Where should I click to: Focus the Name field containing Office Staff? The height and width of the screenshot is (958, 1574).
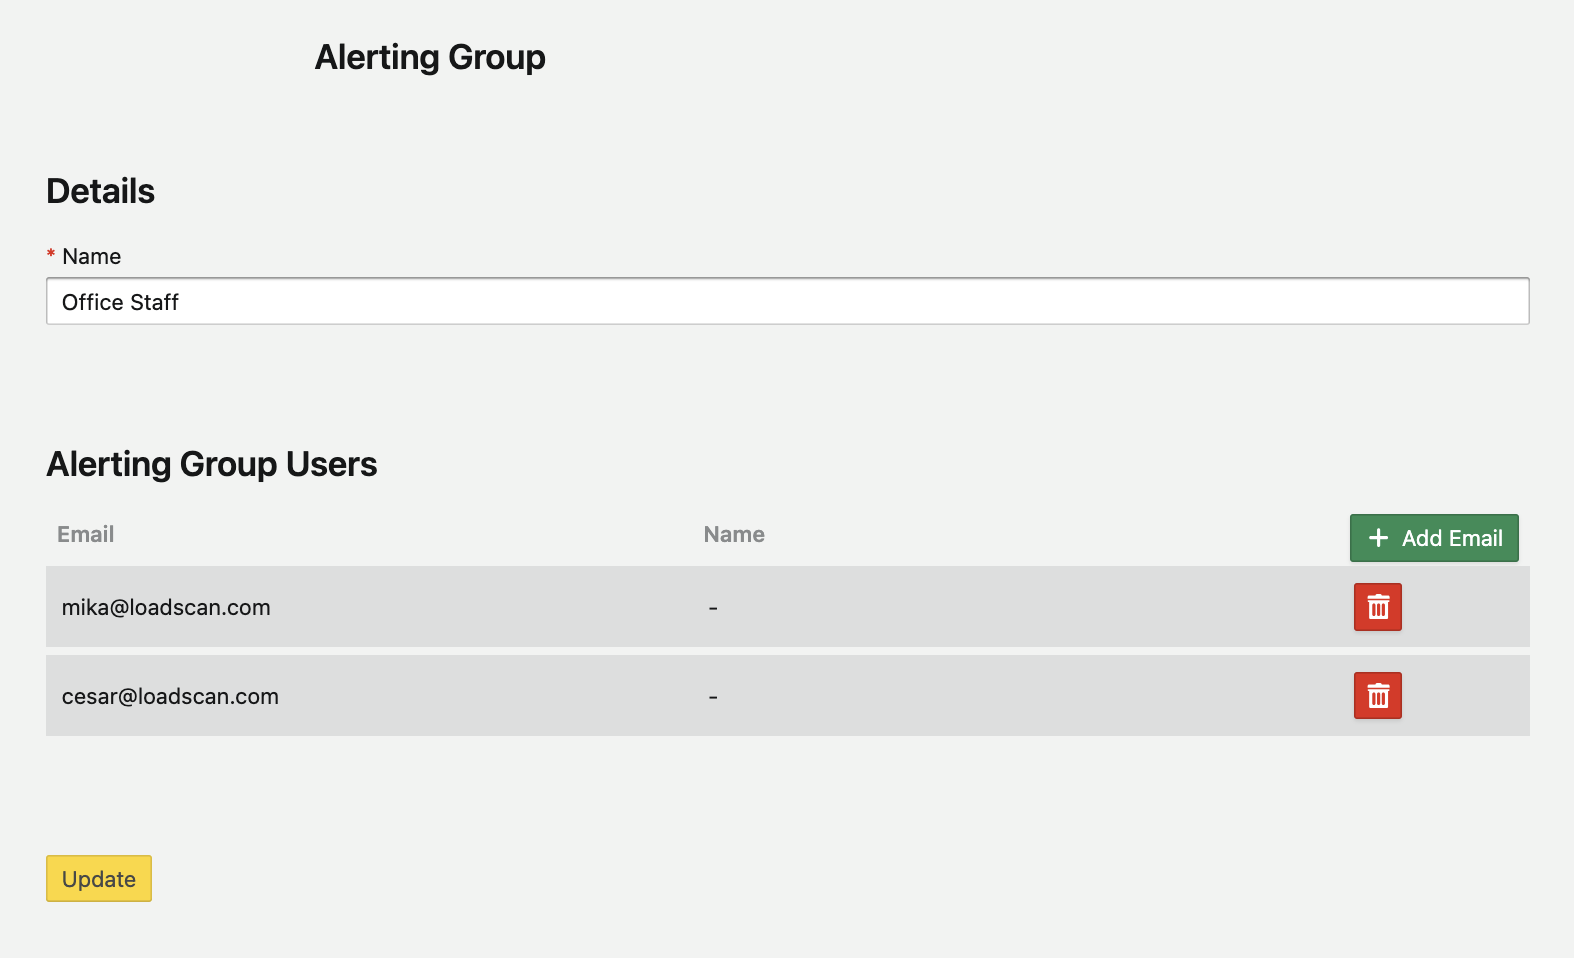pos(787,302)
